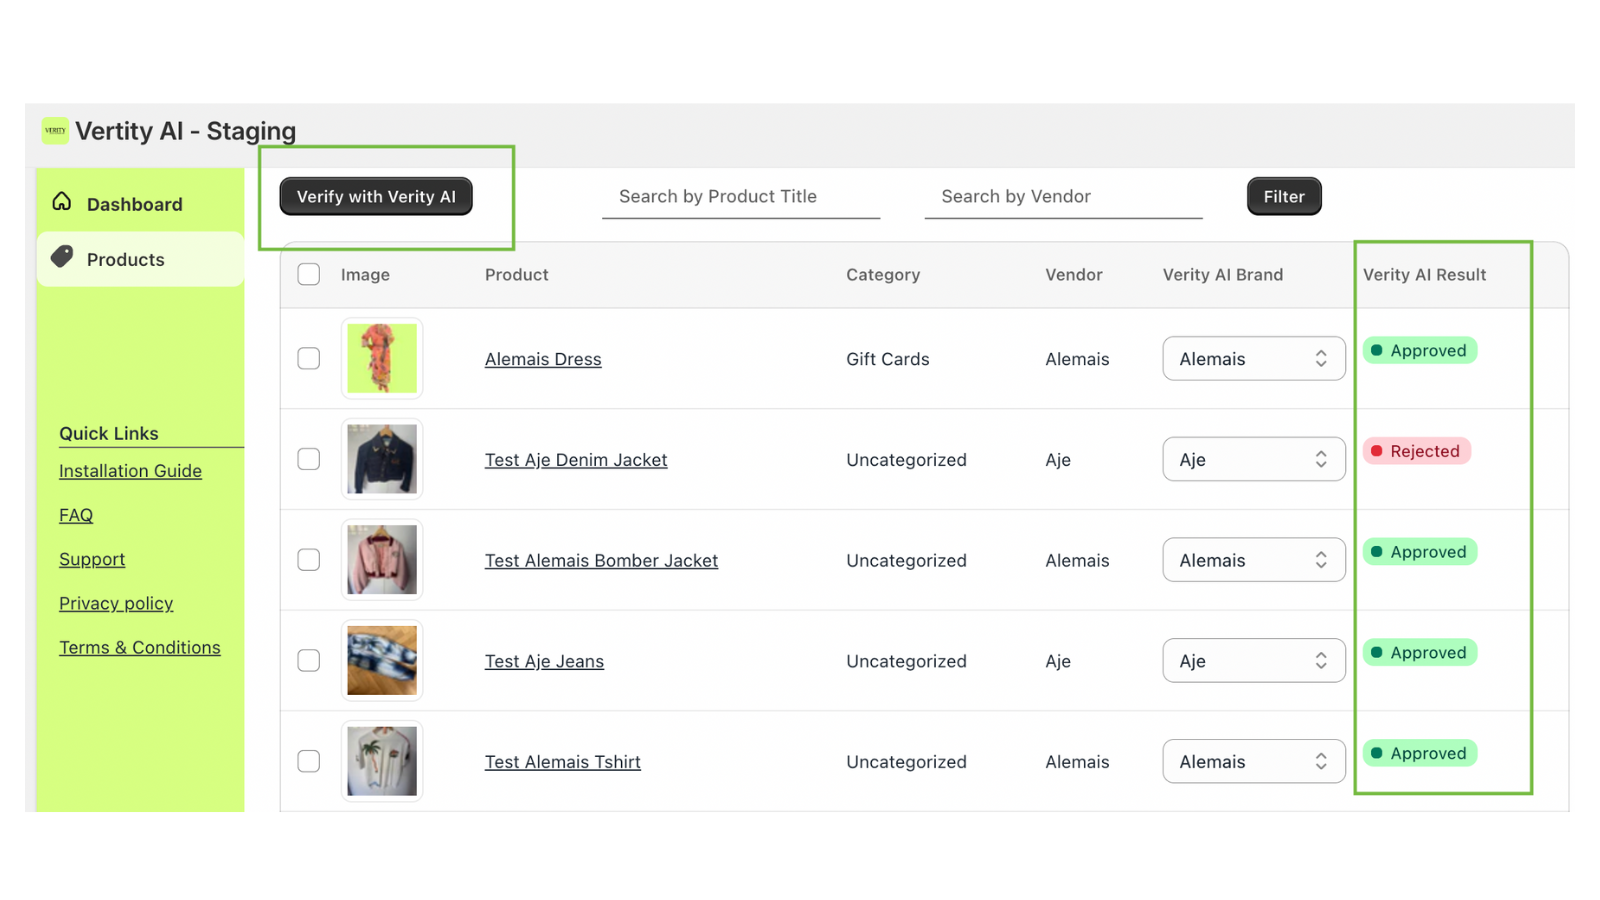This screenshot has width=1600, height=900.
Task: Open the Alemais Dress product thumbnail
Action: coord(382,358)
